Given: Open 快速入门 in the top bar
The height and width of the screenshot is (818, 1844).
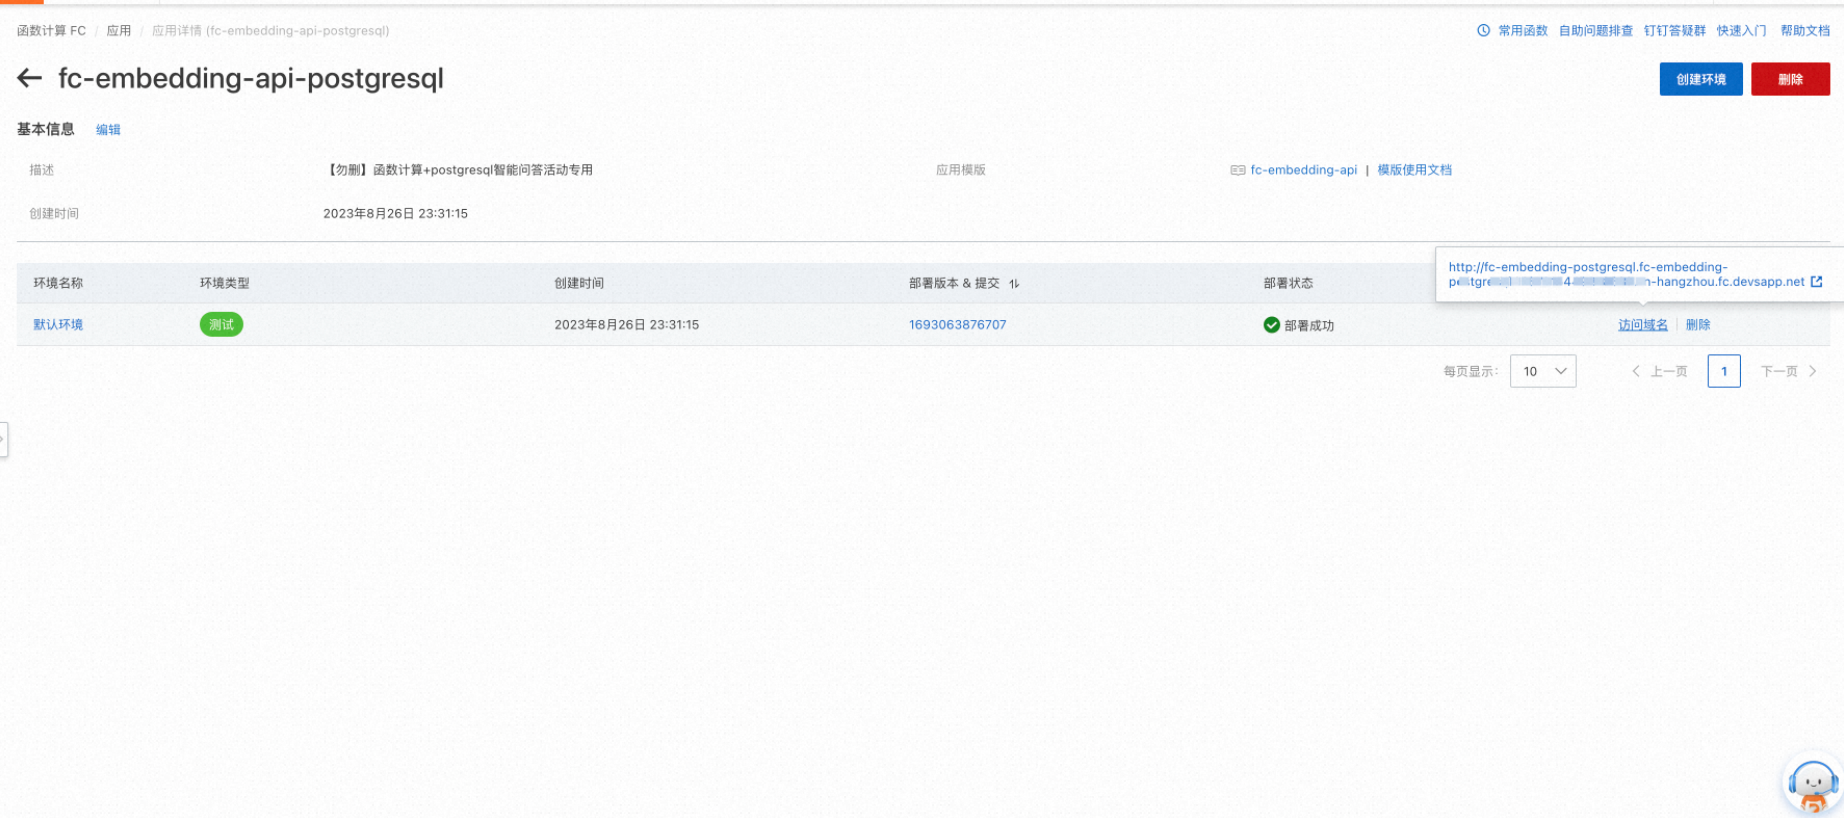Looking at the screenshot, I should [x=1741, y=31].
